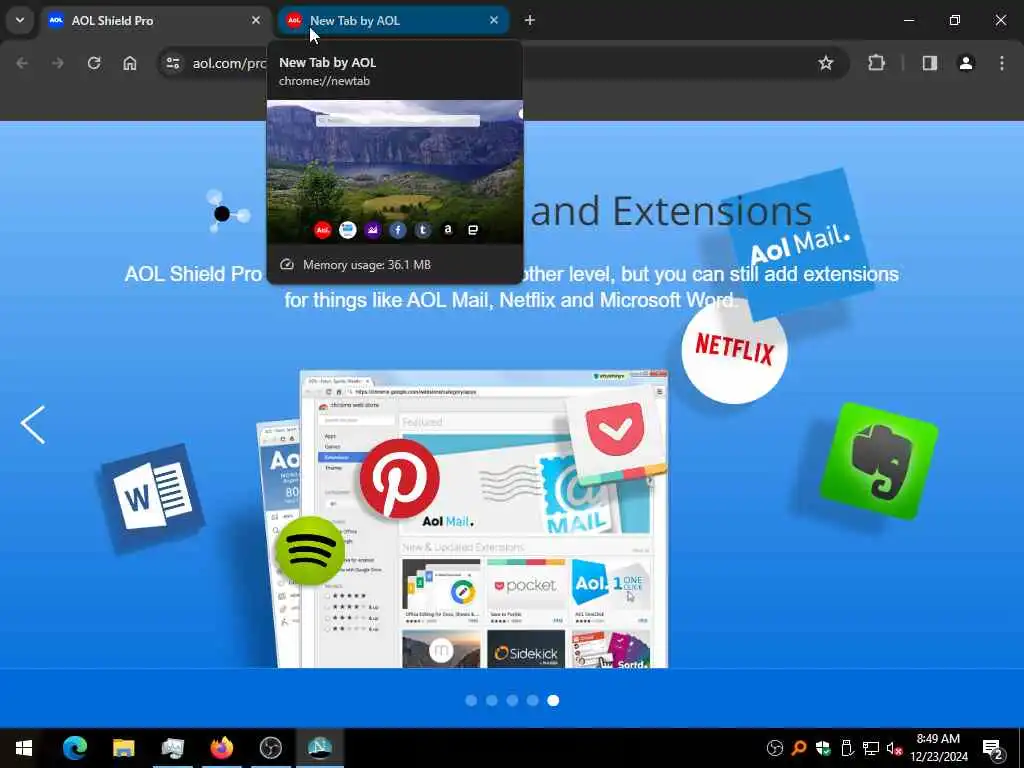Open the user profile icon
The height and width of the screenshot is (768, 1024).
coord(966,63)
